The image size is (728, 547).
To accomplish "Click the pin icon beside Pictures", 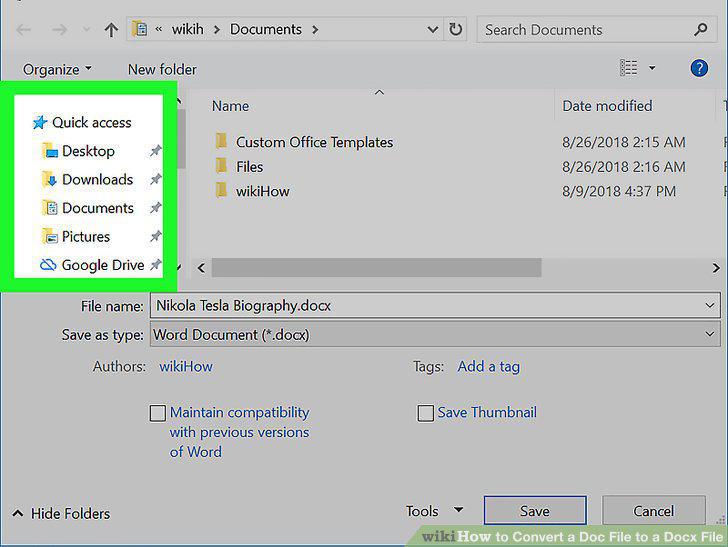I will 155,236.
